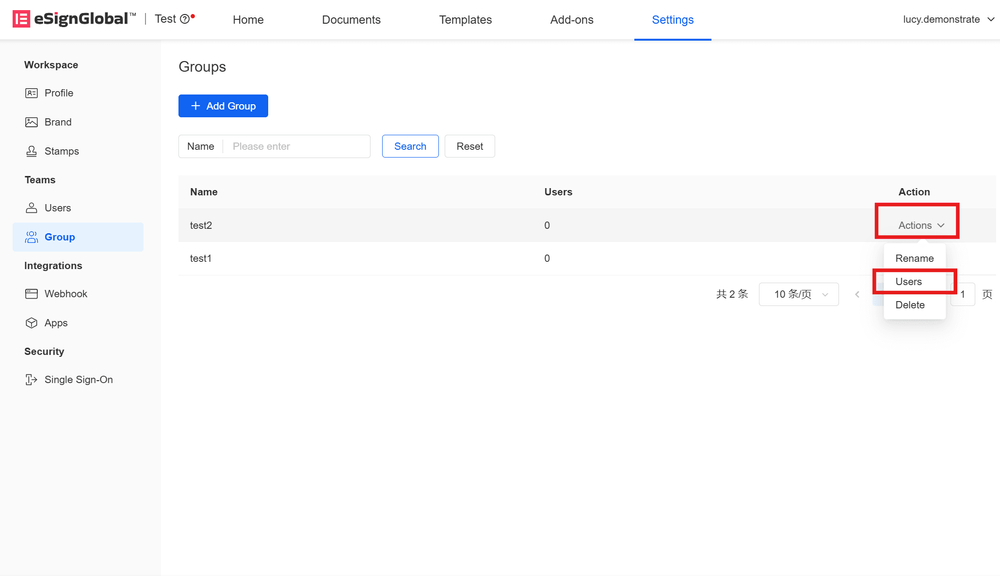
Task: Choose Rename from the Actions menu
Action: point(914,258)
